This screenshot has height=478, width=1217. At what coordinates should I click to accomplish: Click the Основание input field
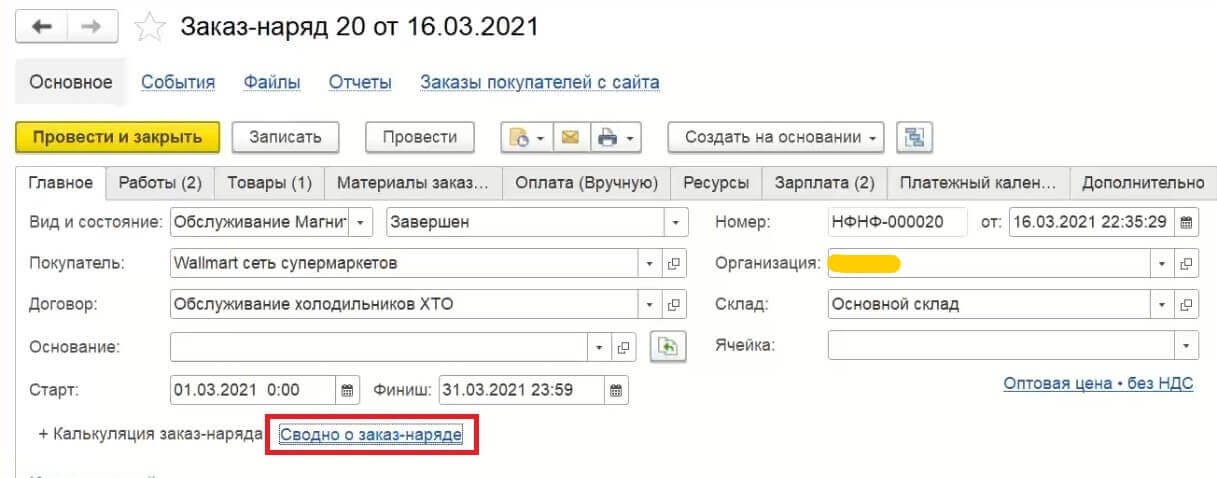click(379, 348)
